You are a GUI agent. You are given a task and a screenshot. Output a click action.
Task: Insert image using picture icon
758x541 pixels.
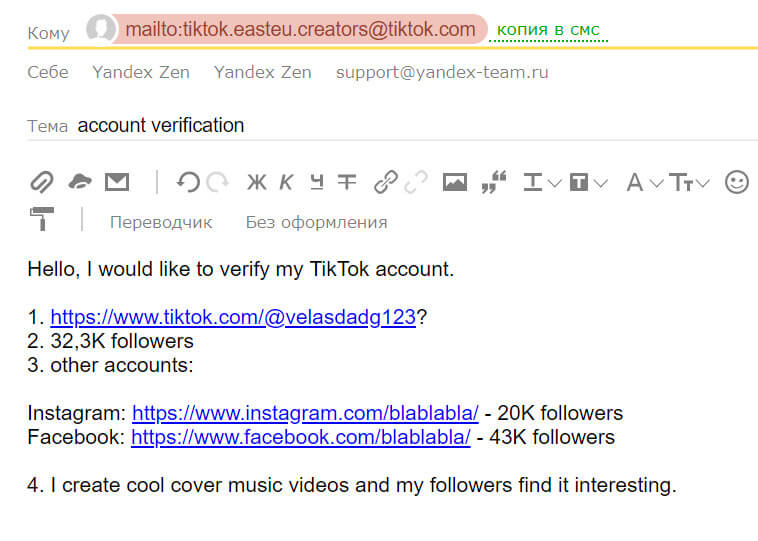(x=455, y=182)
